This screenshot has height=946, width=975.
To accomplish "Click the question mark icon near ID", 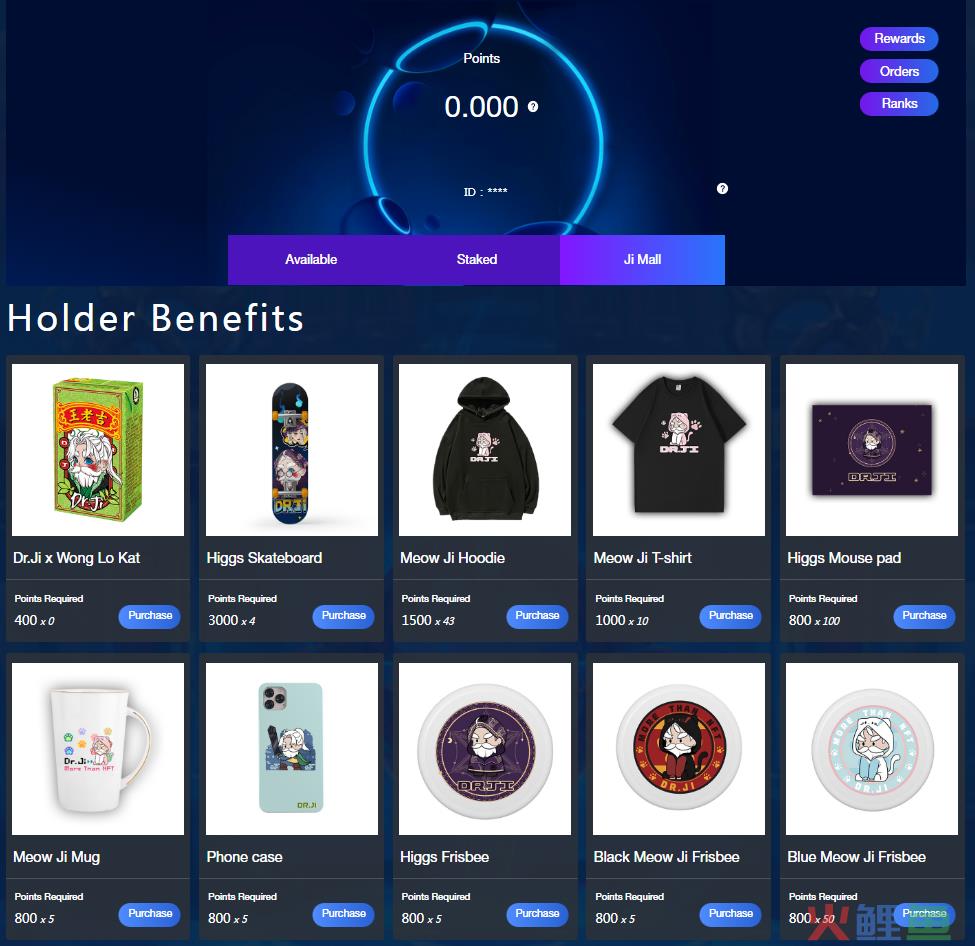I will [x=722, y=188].
